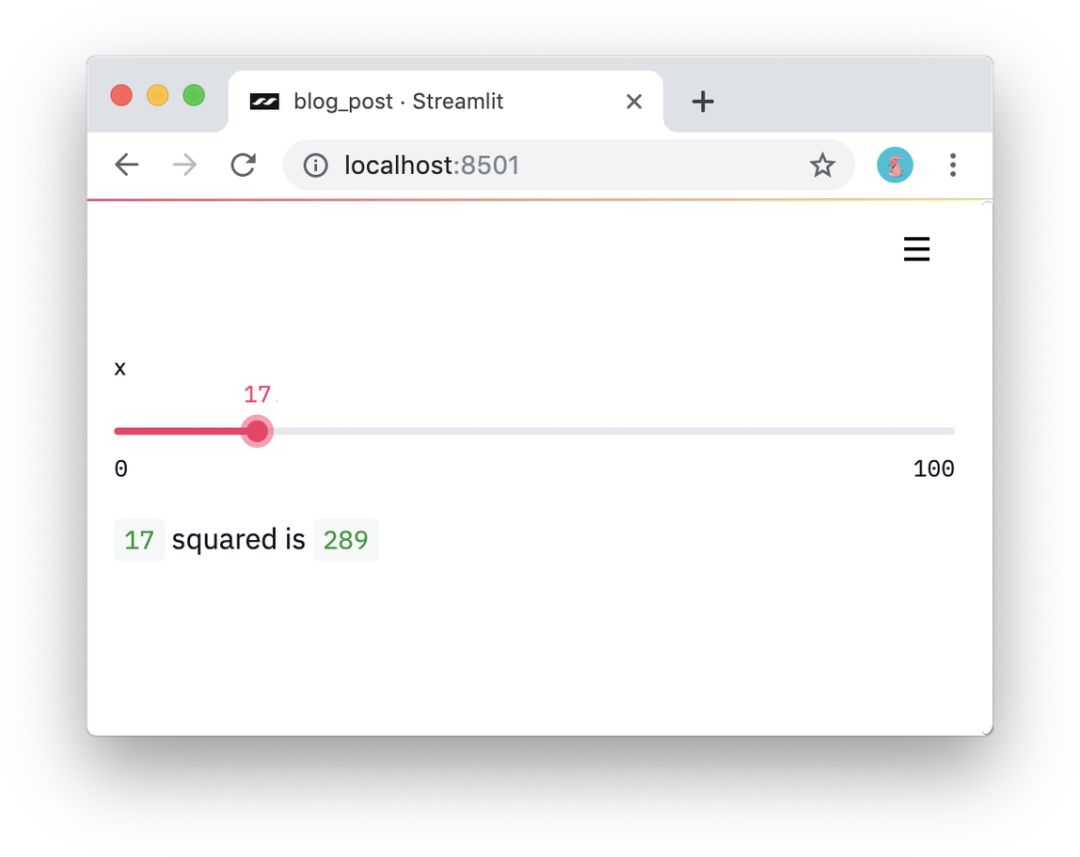Minimize the window with the yellow button

[x=158, y=95]
